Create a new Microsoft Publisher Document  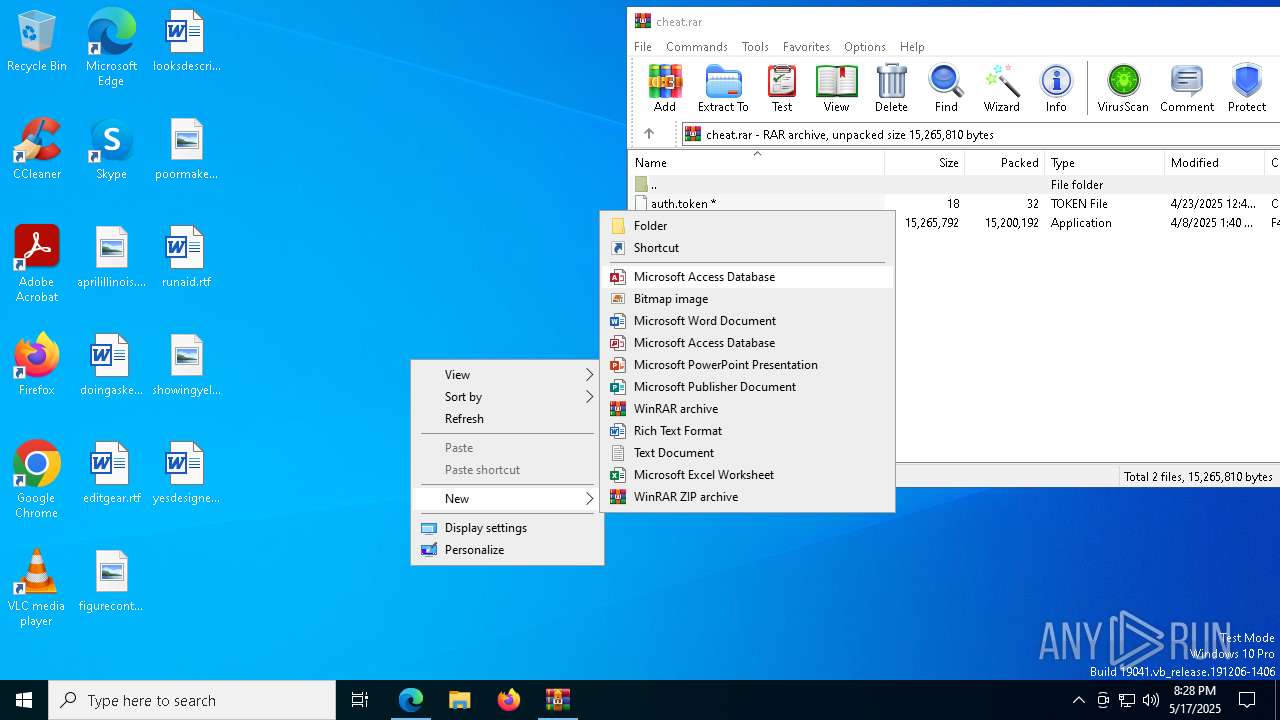click(747, 387)
